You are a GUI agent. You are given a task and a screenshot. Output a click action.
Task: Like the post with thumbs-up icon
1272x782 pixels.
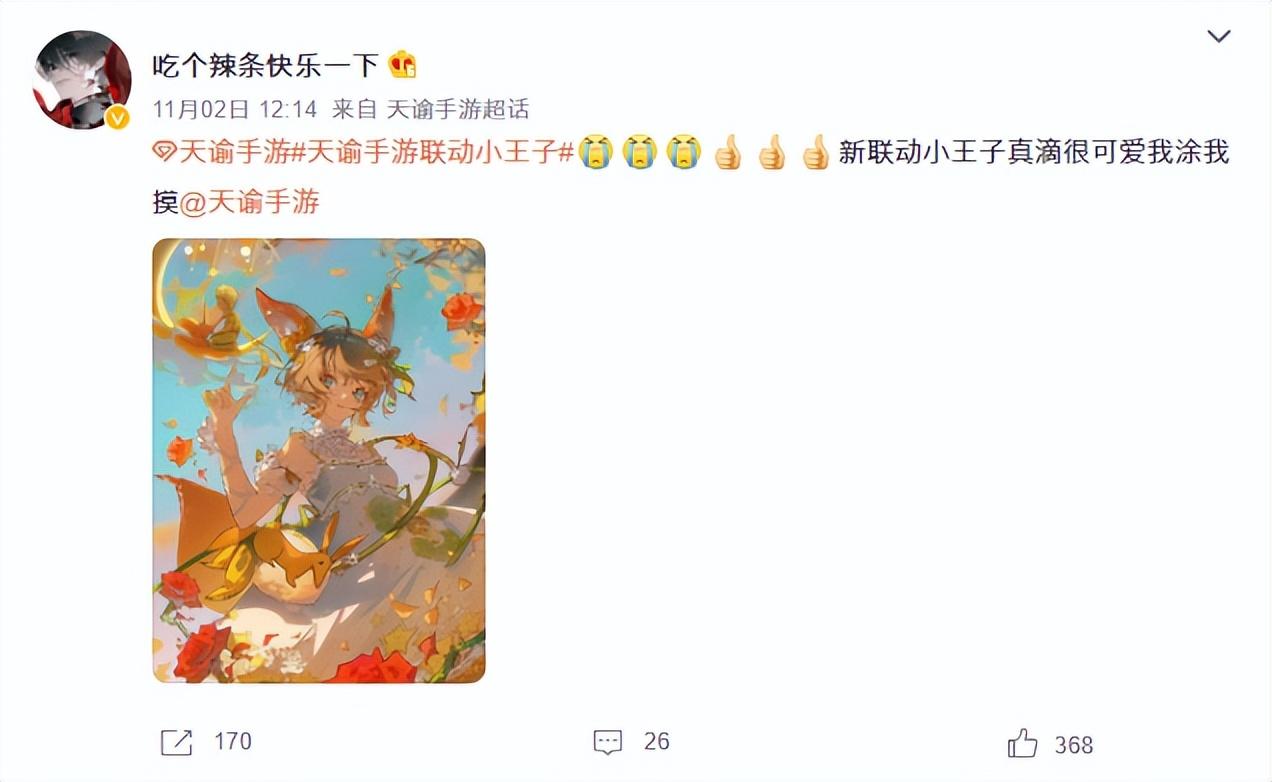tap(1022, 743)
